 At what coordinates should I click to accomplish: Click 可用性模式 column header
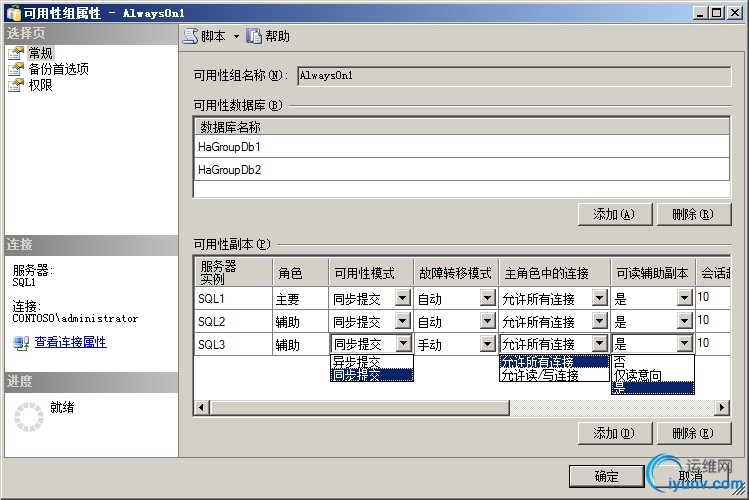click(x=371, y=272)
